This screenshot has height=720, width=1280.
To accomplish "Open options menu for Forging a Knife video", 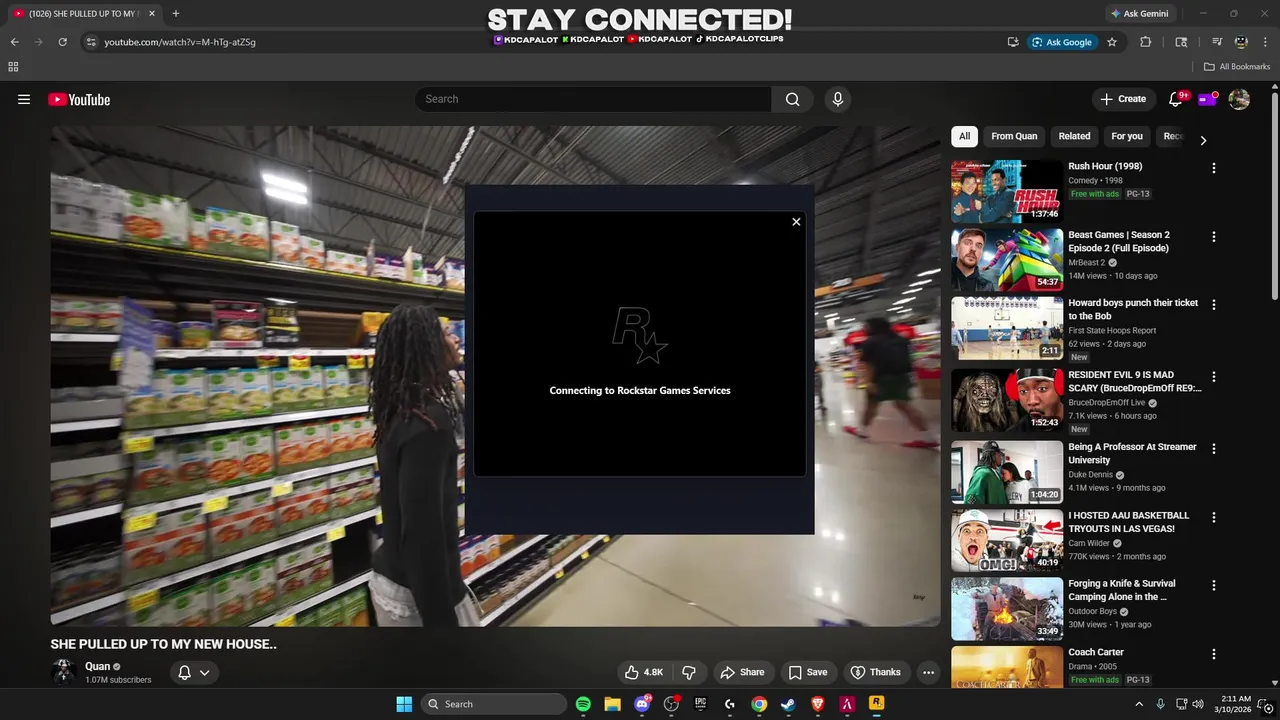I will [x=1213, y=585].
